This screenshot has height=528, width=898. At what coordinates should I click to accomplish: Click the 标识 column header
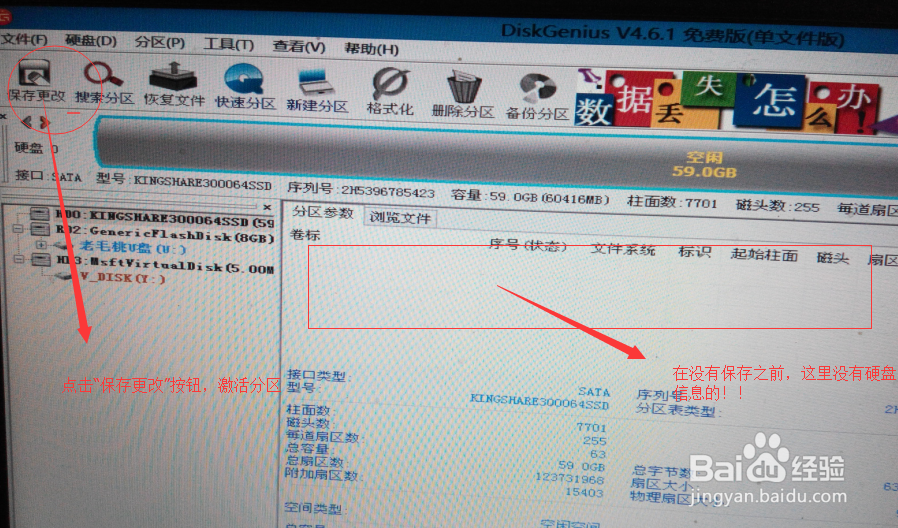[694, 251]
